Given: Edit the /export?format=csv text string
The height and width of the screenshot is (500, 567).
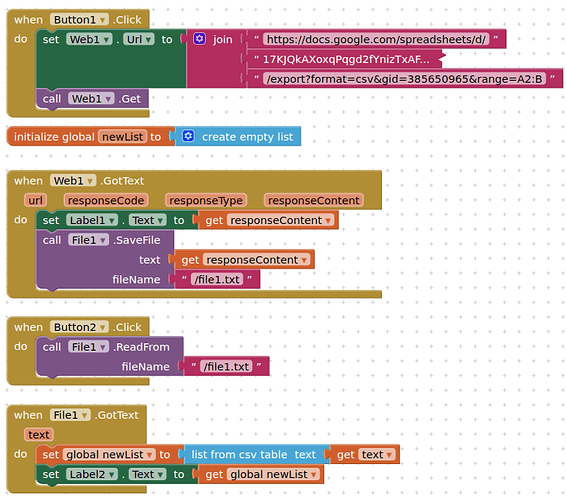Looking at the screenshot, I should point(404,78).
